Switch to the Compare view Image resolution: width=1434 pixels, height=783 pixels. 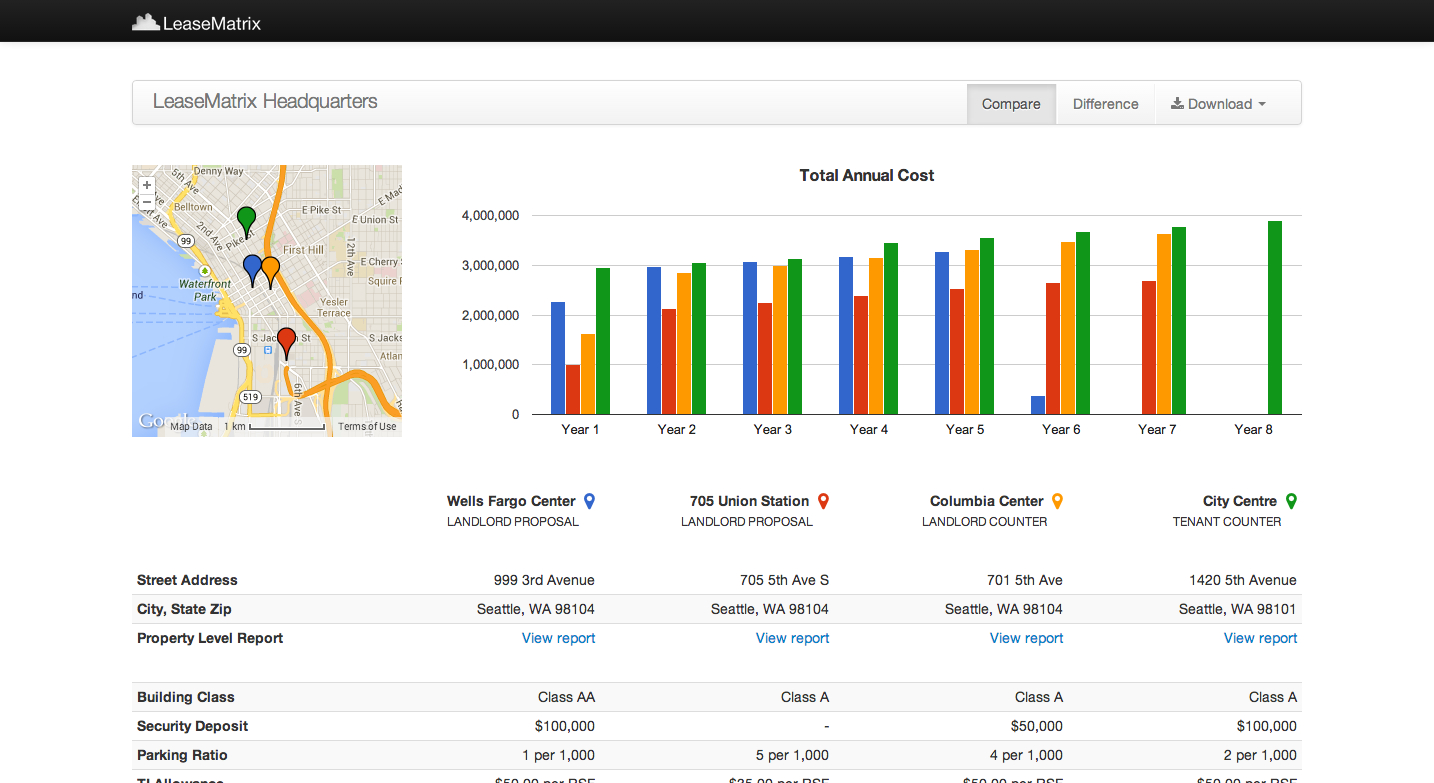tap(1011, 104)
